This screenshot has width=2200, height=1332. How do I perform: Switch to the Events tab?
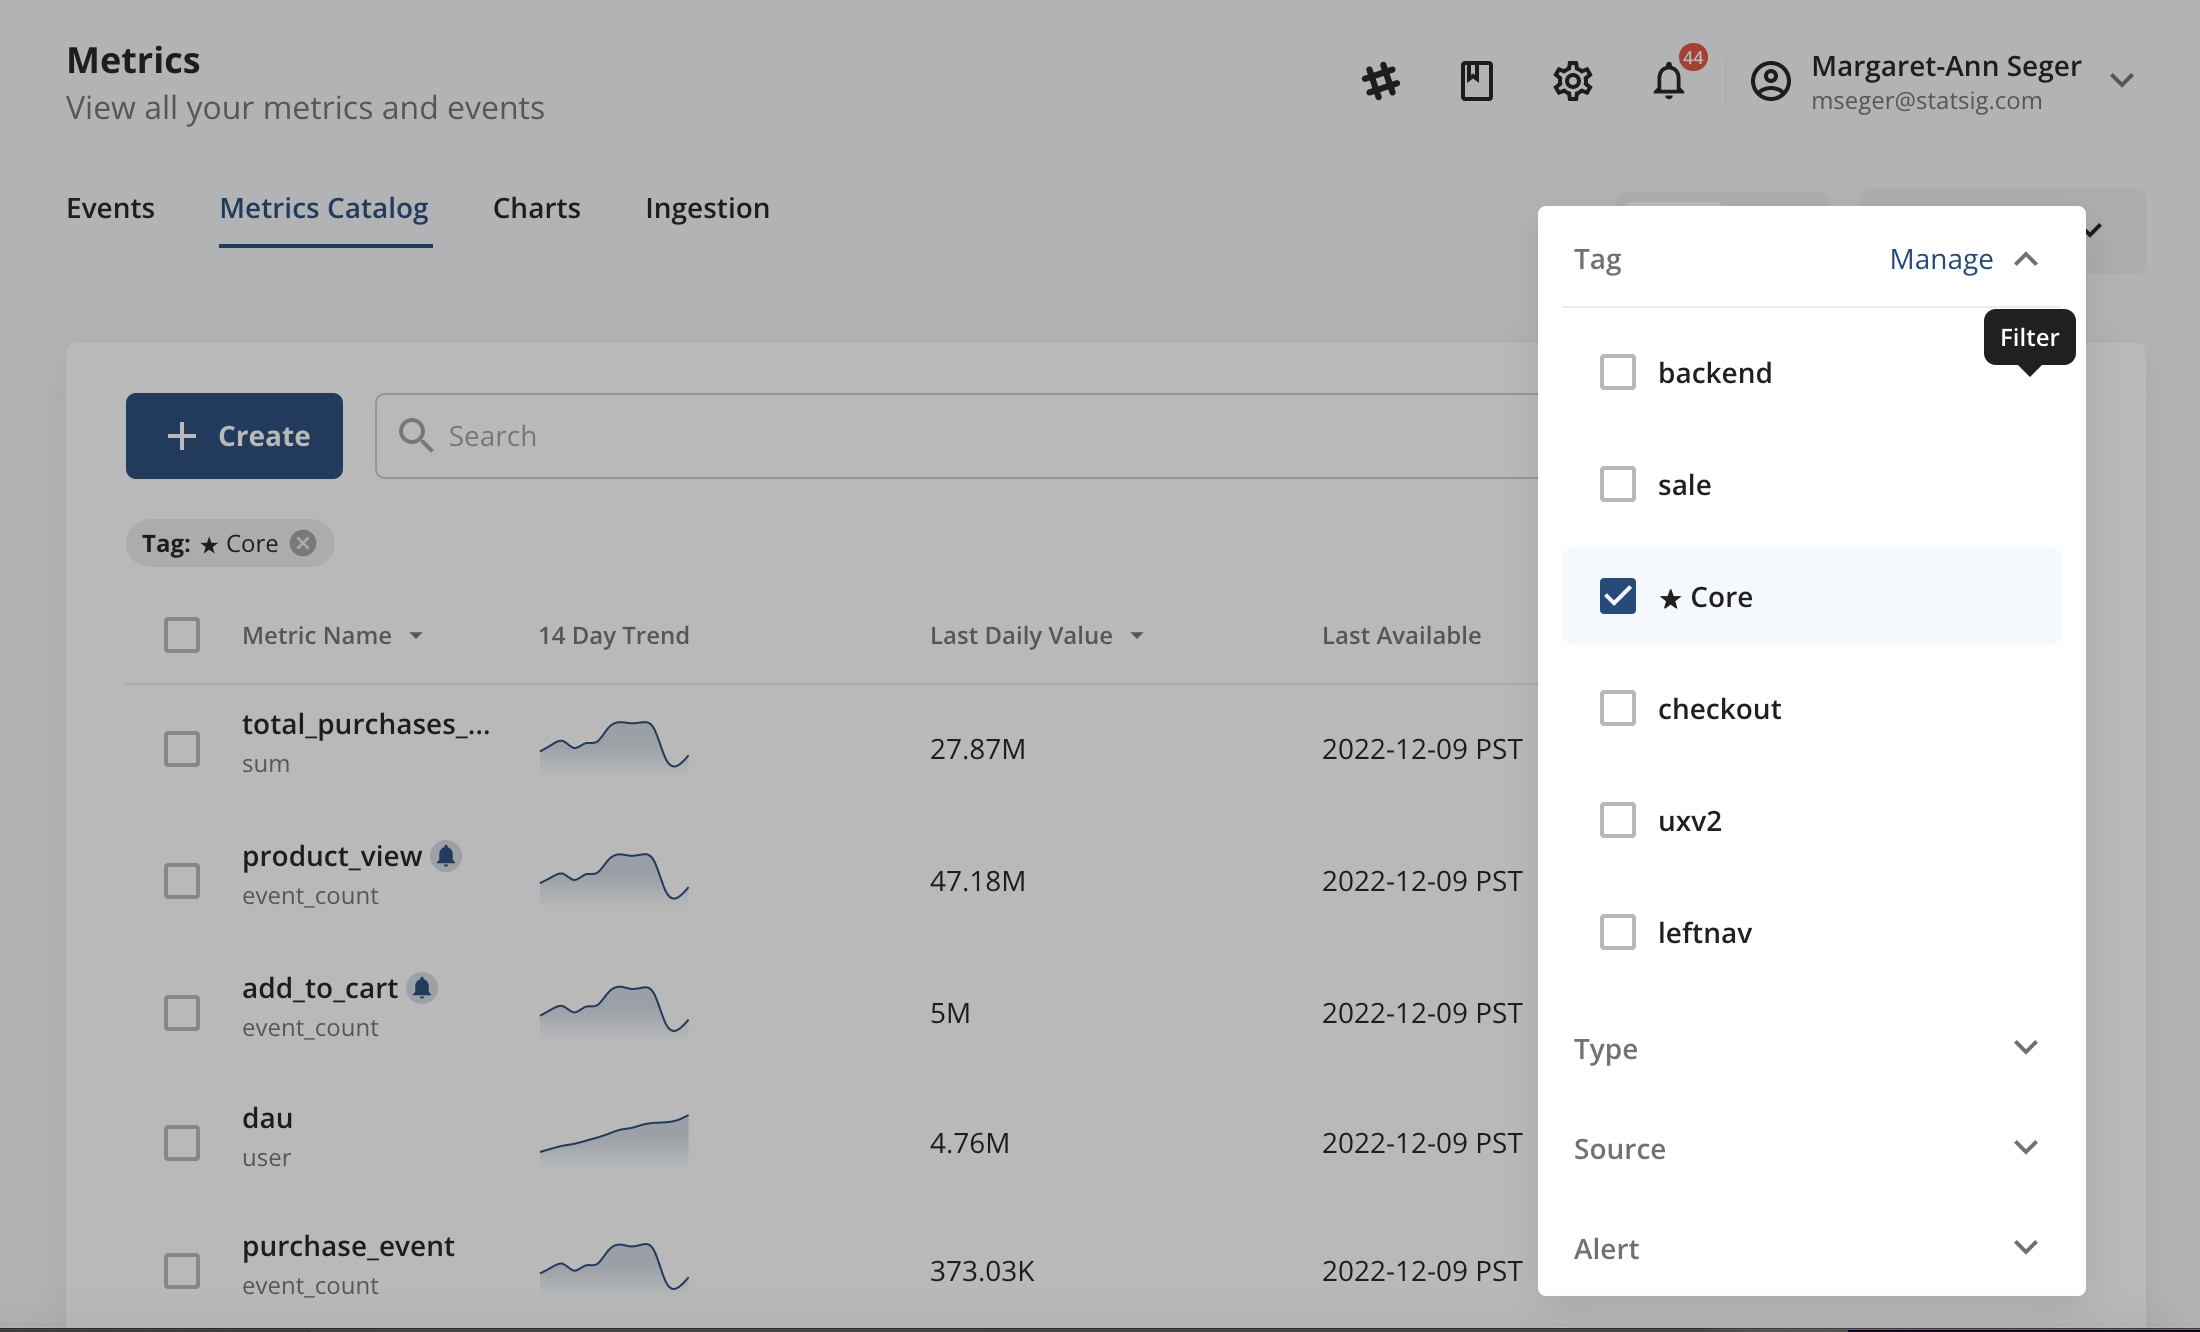click(x=108, y=207)
